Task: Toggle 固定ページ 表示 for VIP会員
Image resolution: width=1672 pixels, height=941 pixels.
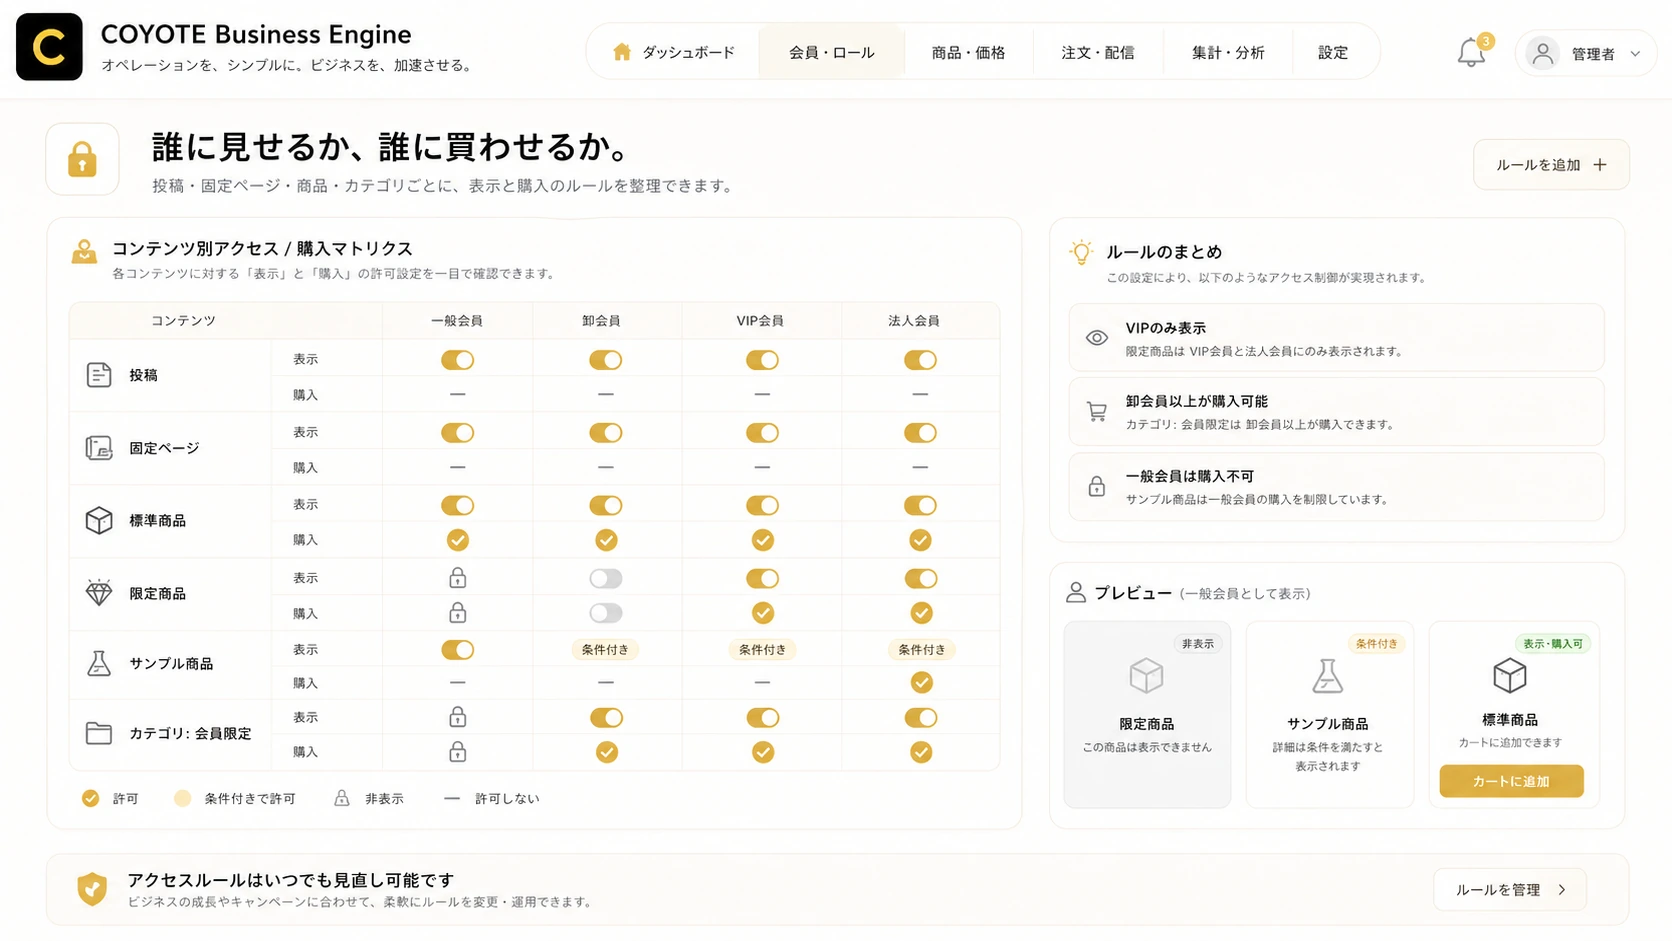Action: point(763,433)
